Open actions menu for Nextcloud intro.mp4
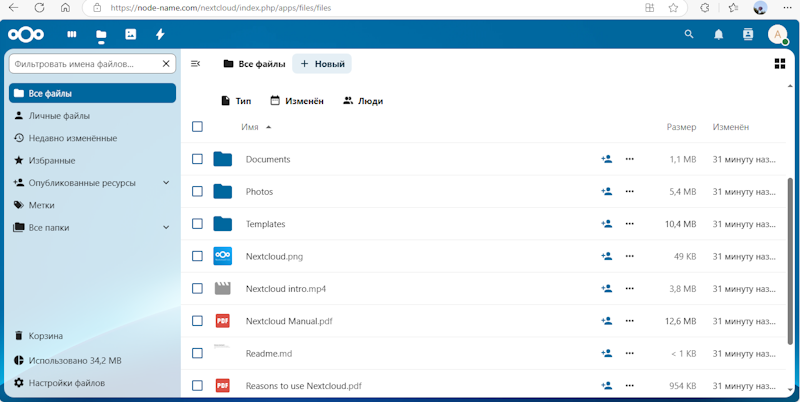 pyautogui.click(x=630, y=288)
